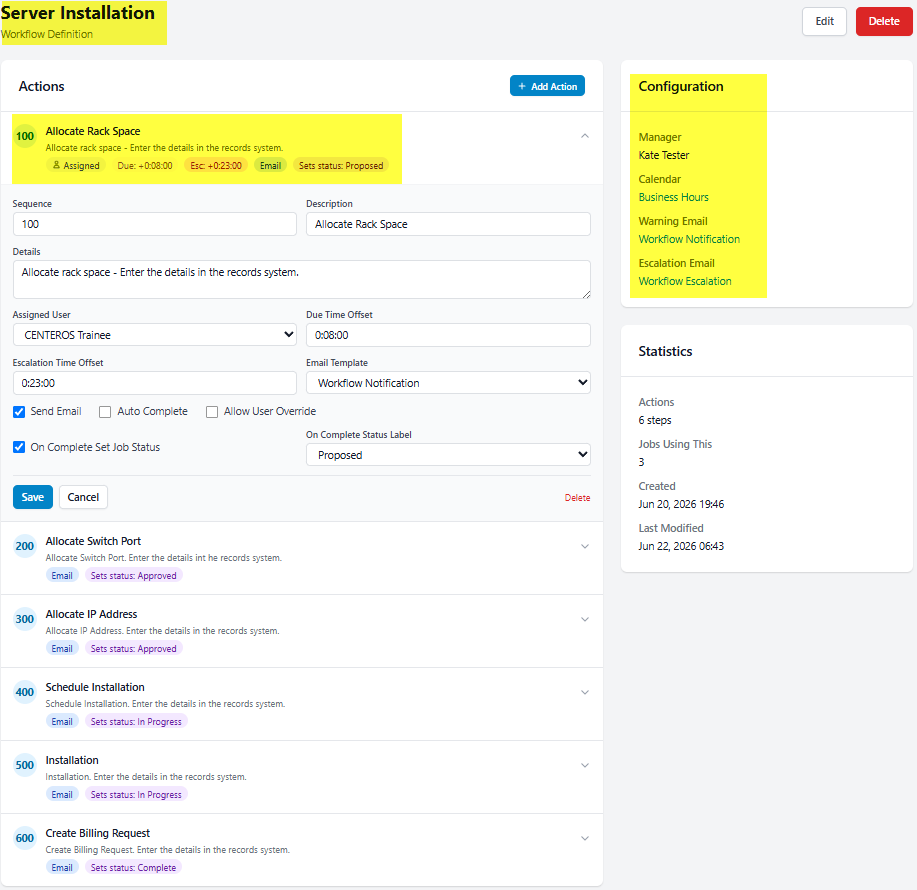Toggle On Complete Set Job Status checkbox
This screenshot has width=917, height=890.
[x=19, y=447]
